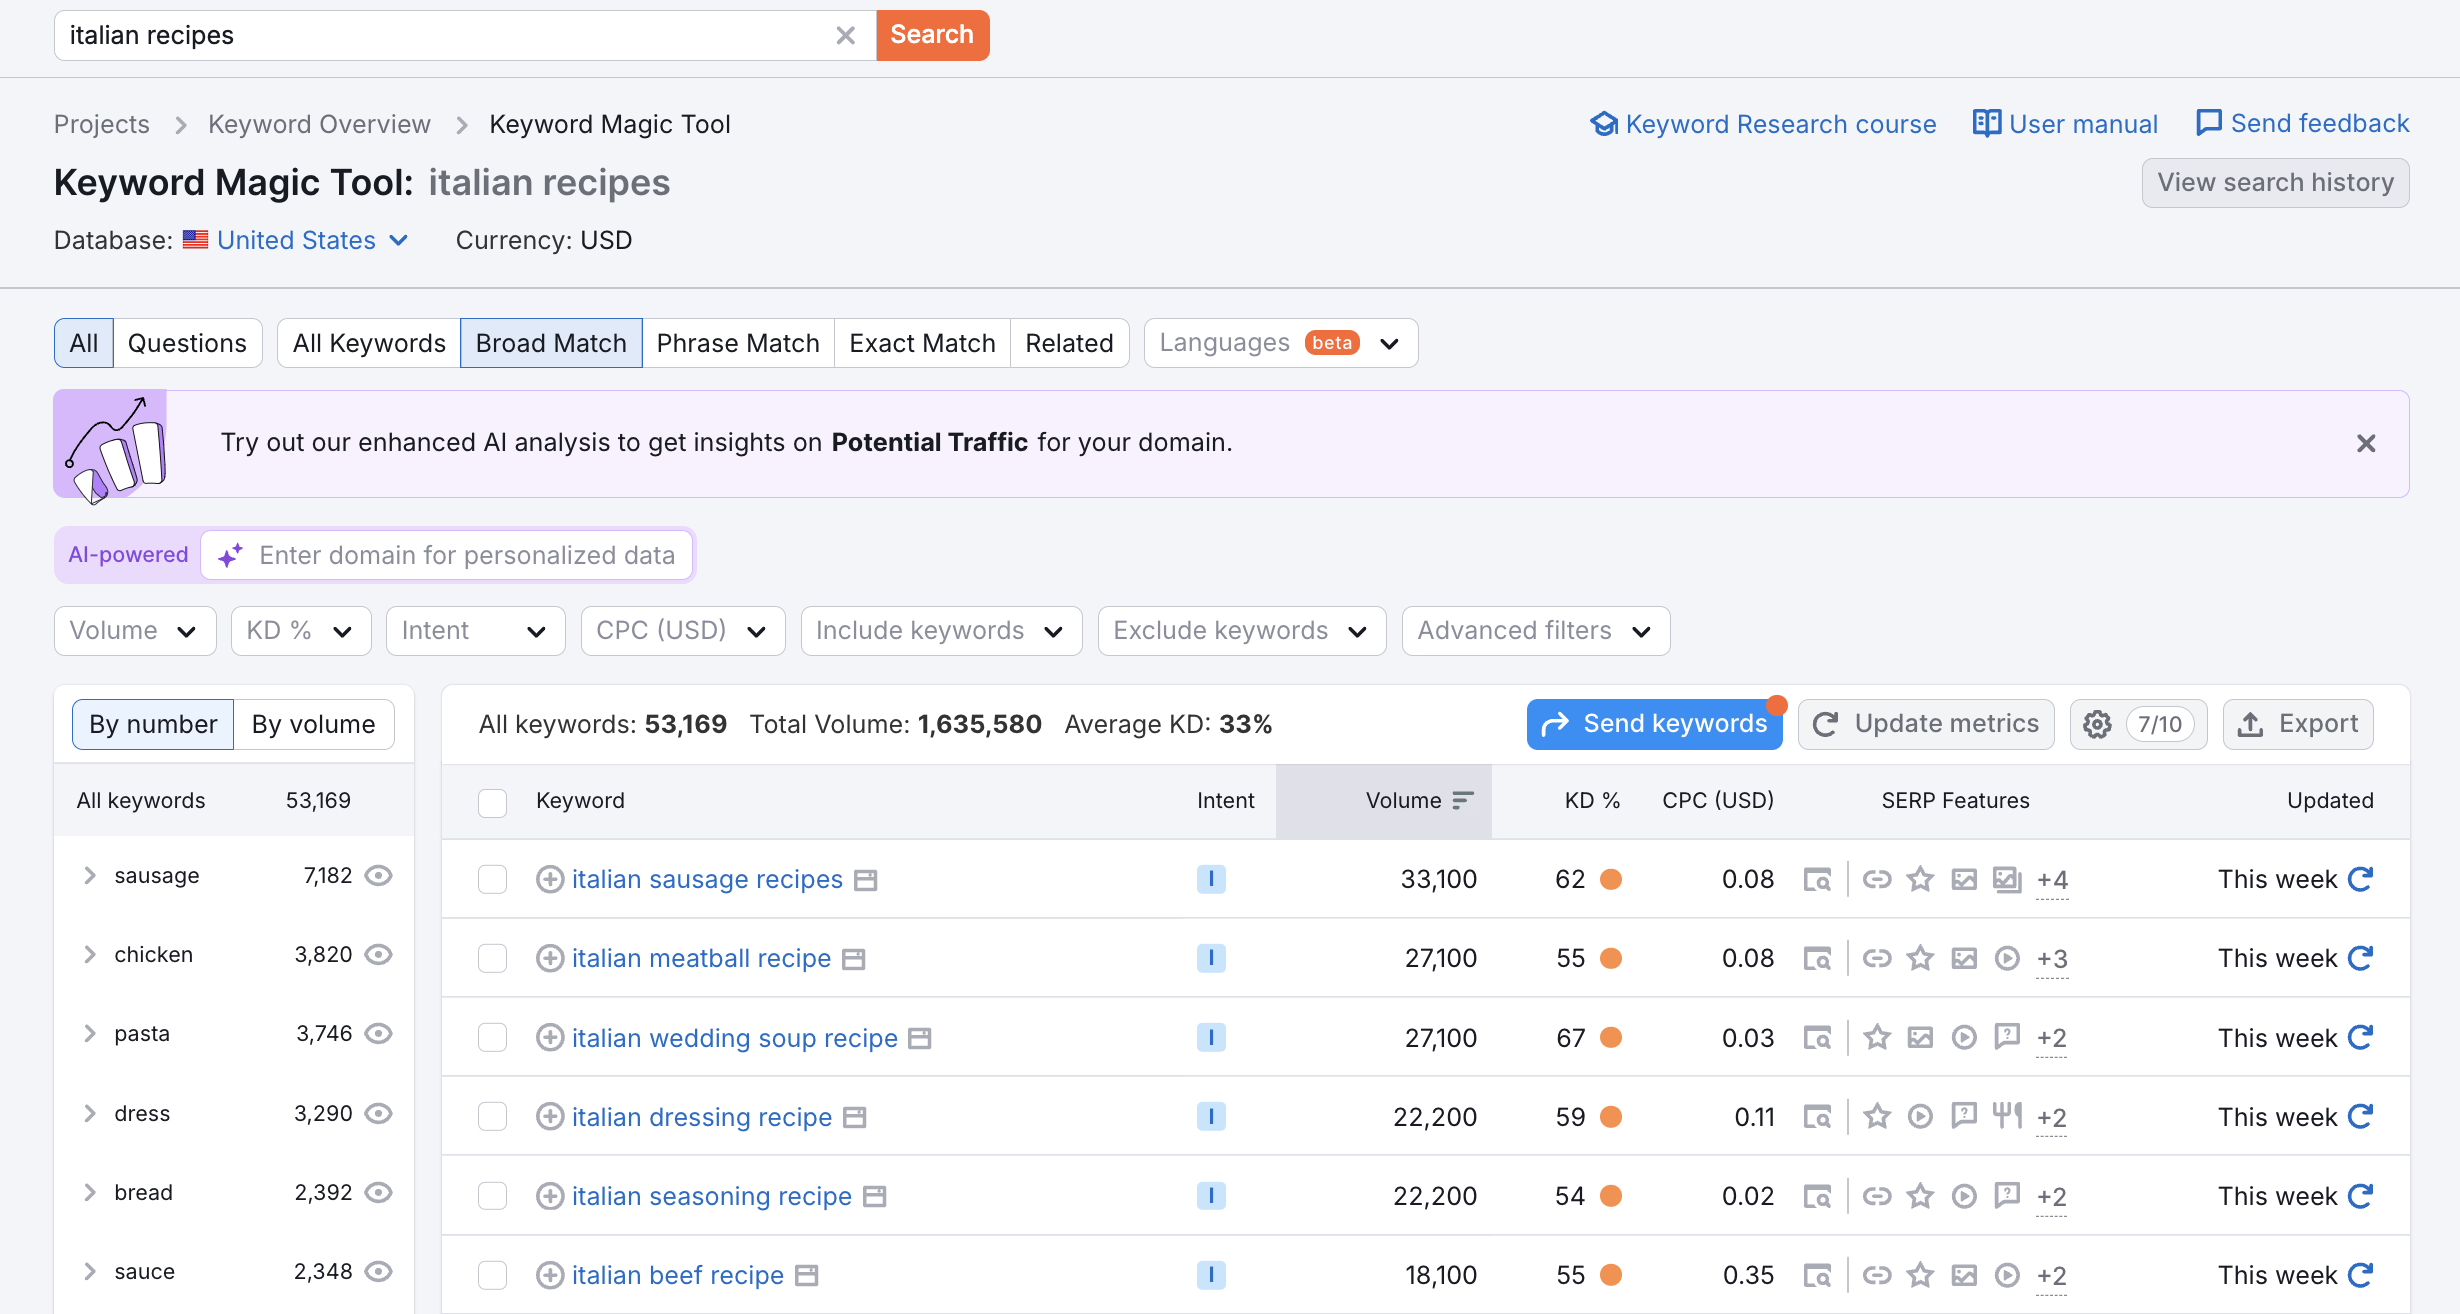Clear the search box with the X icon

[845, 35]
